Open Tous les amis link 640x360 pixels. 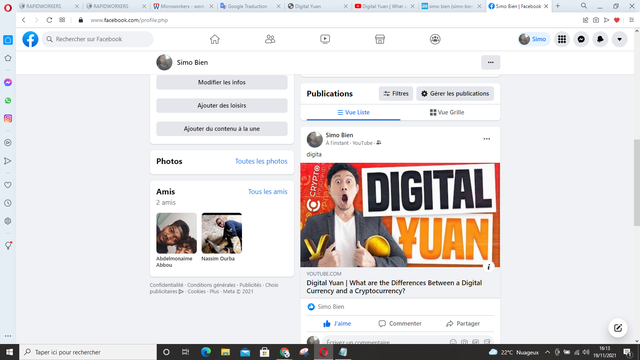pyautogui.click(x=267, y=191)
